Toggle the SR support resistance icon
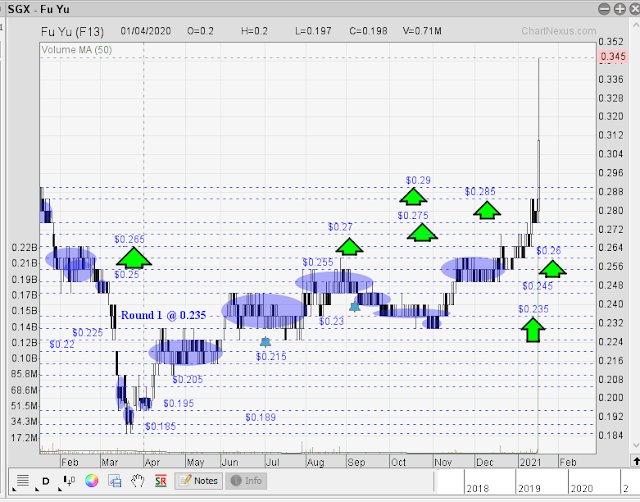Image resolution: width=640 pixels, height=502 pixels. (161, 481)
